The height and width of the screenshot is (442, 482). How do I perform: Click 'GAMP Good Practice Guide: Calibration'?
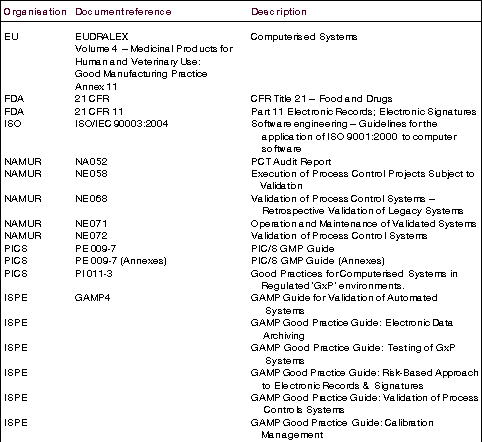342,423
